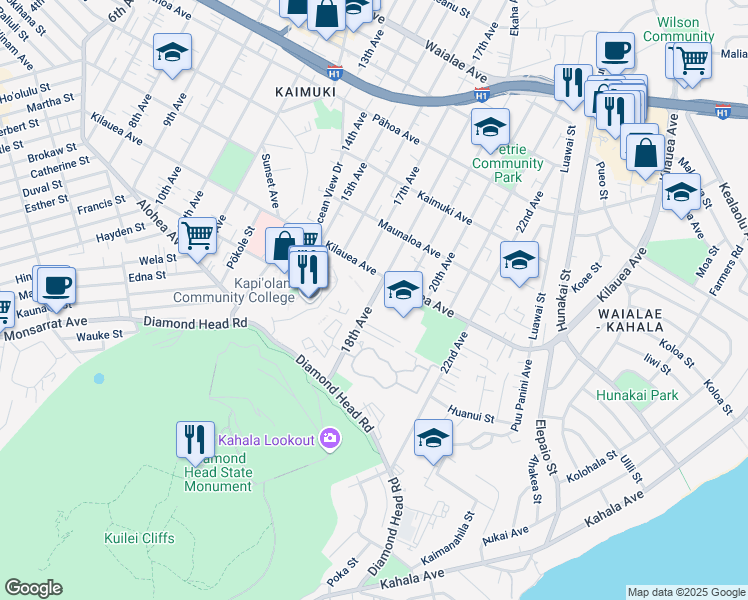Select the shopping bag marker near Pōkole St
748x600 pixels.
click(x=282, y=248)
